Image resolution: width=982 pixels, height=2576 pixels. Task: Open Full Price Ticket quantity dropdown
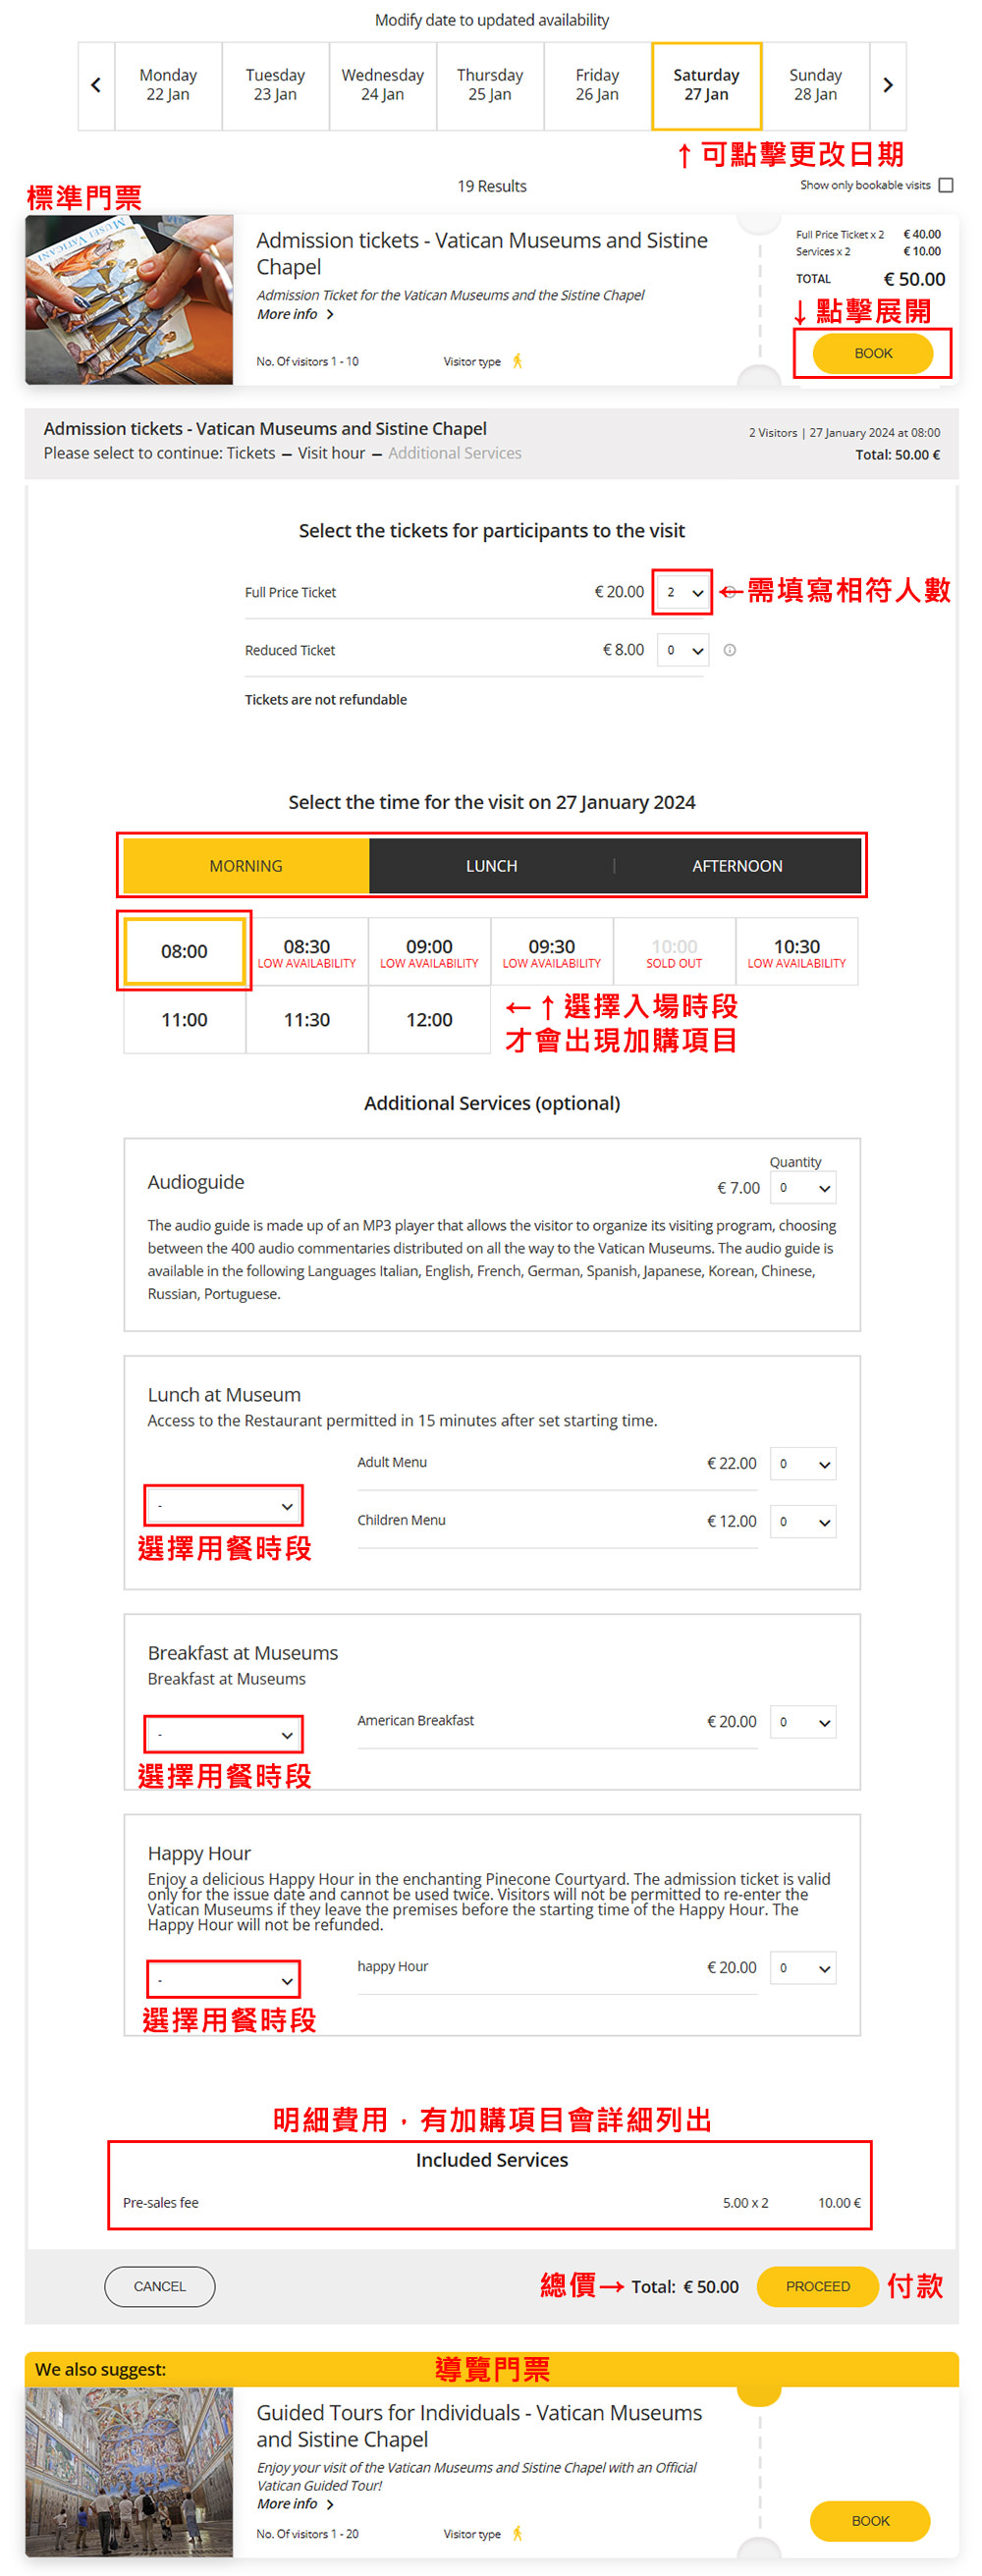683,592
